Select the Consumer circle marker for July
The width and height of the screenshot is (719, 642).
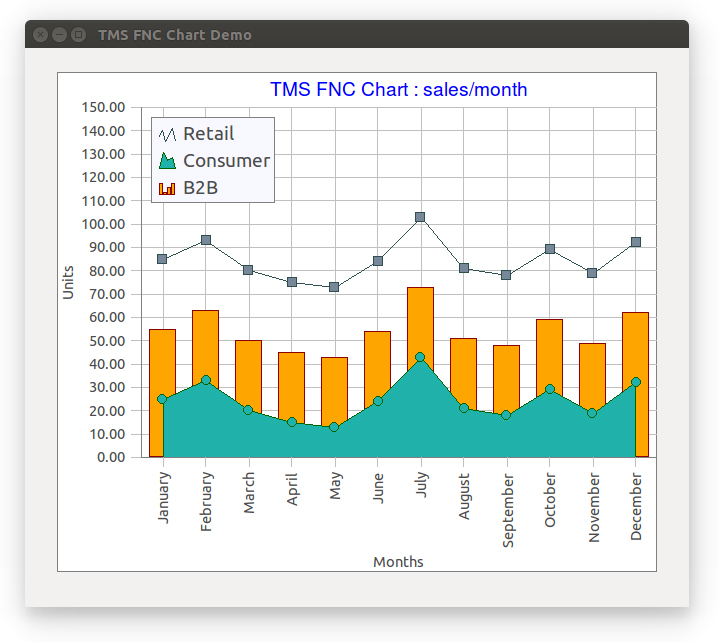pyautogui.click(x=420, y=357)
